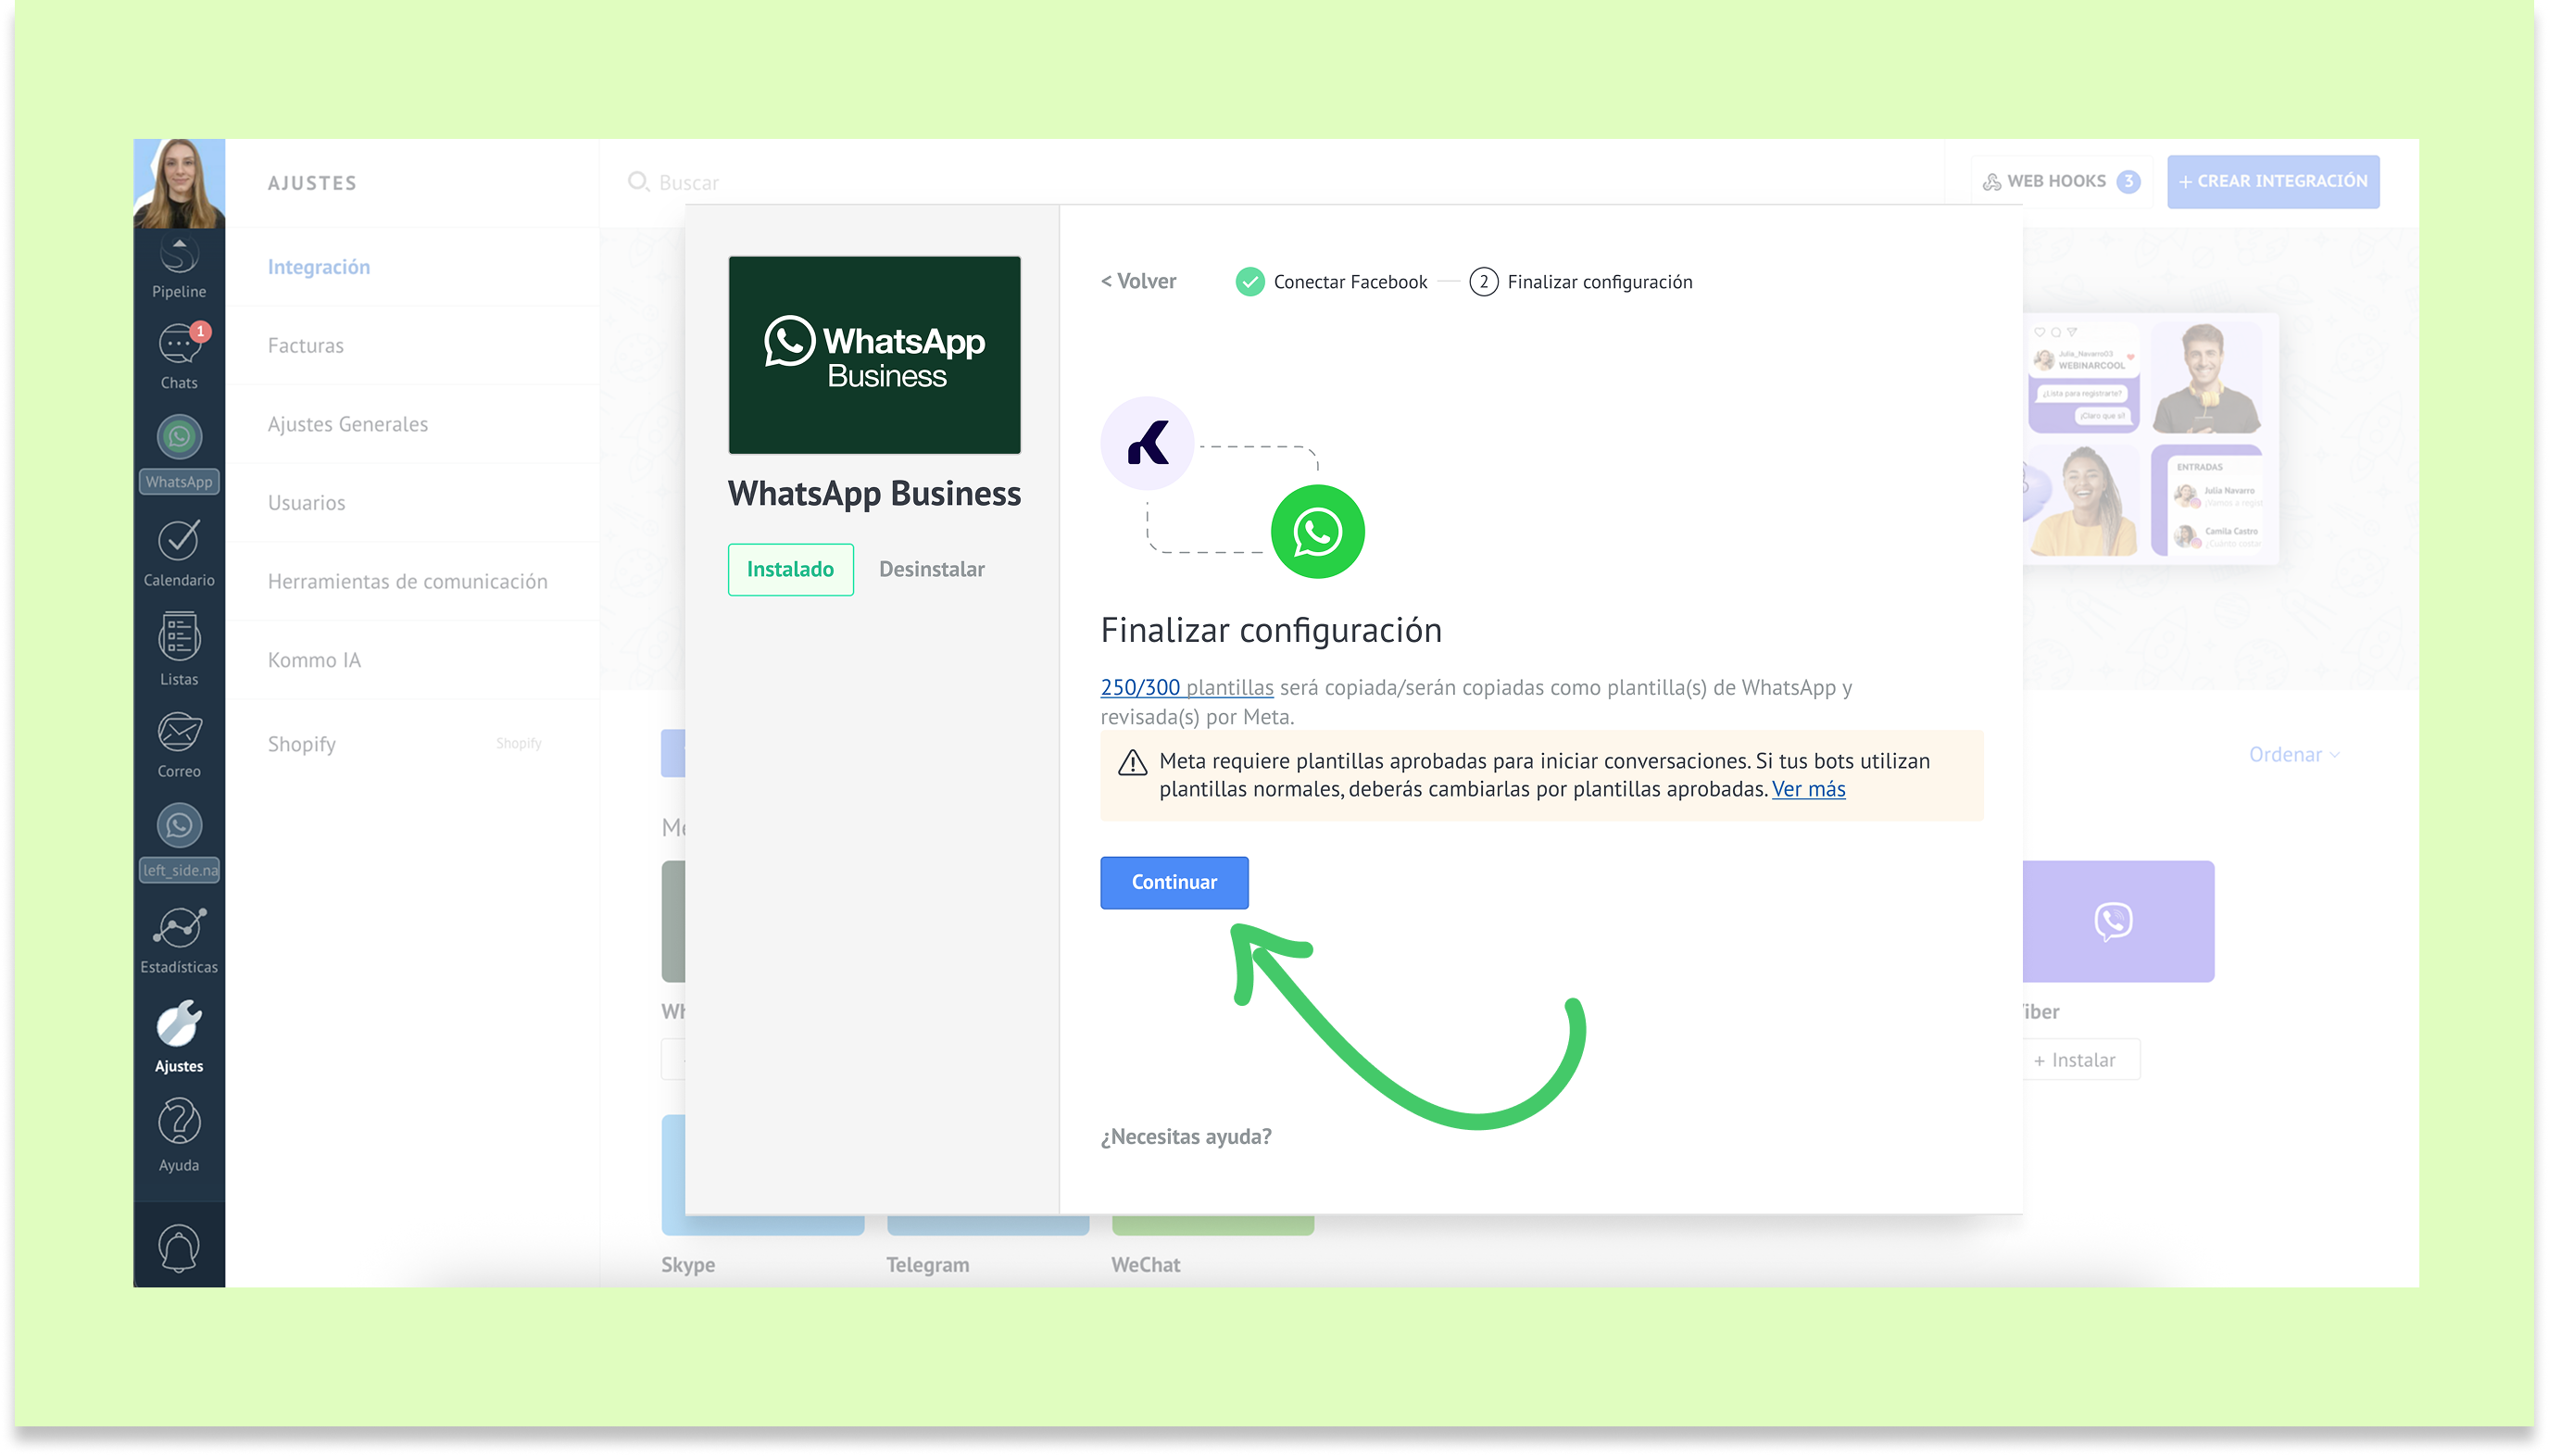Viewport: 2549px width, 1456px height.
Task: Click the Crear Integración button
Action: coord(2272,181)
